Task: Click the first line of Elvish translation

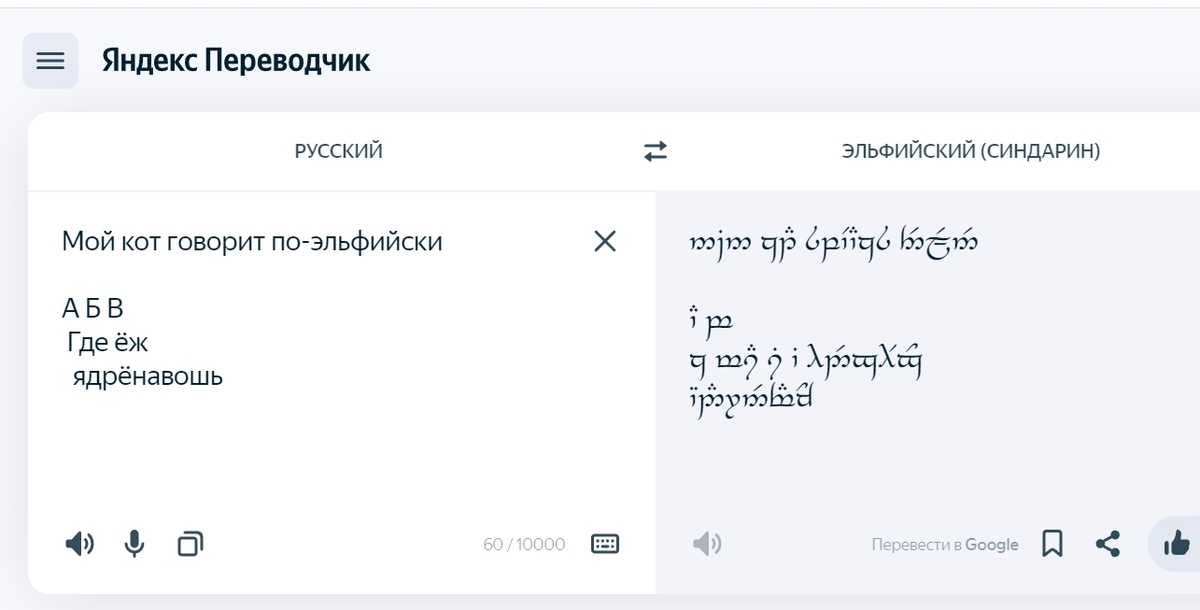Action: (834, 242)
